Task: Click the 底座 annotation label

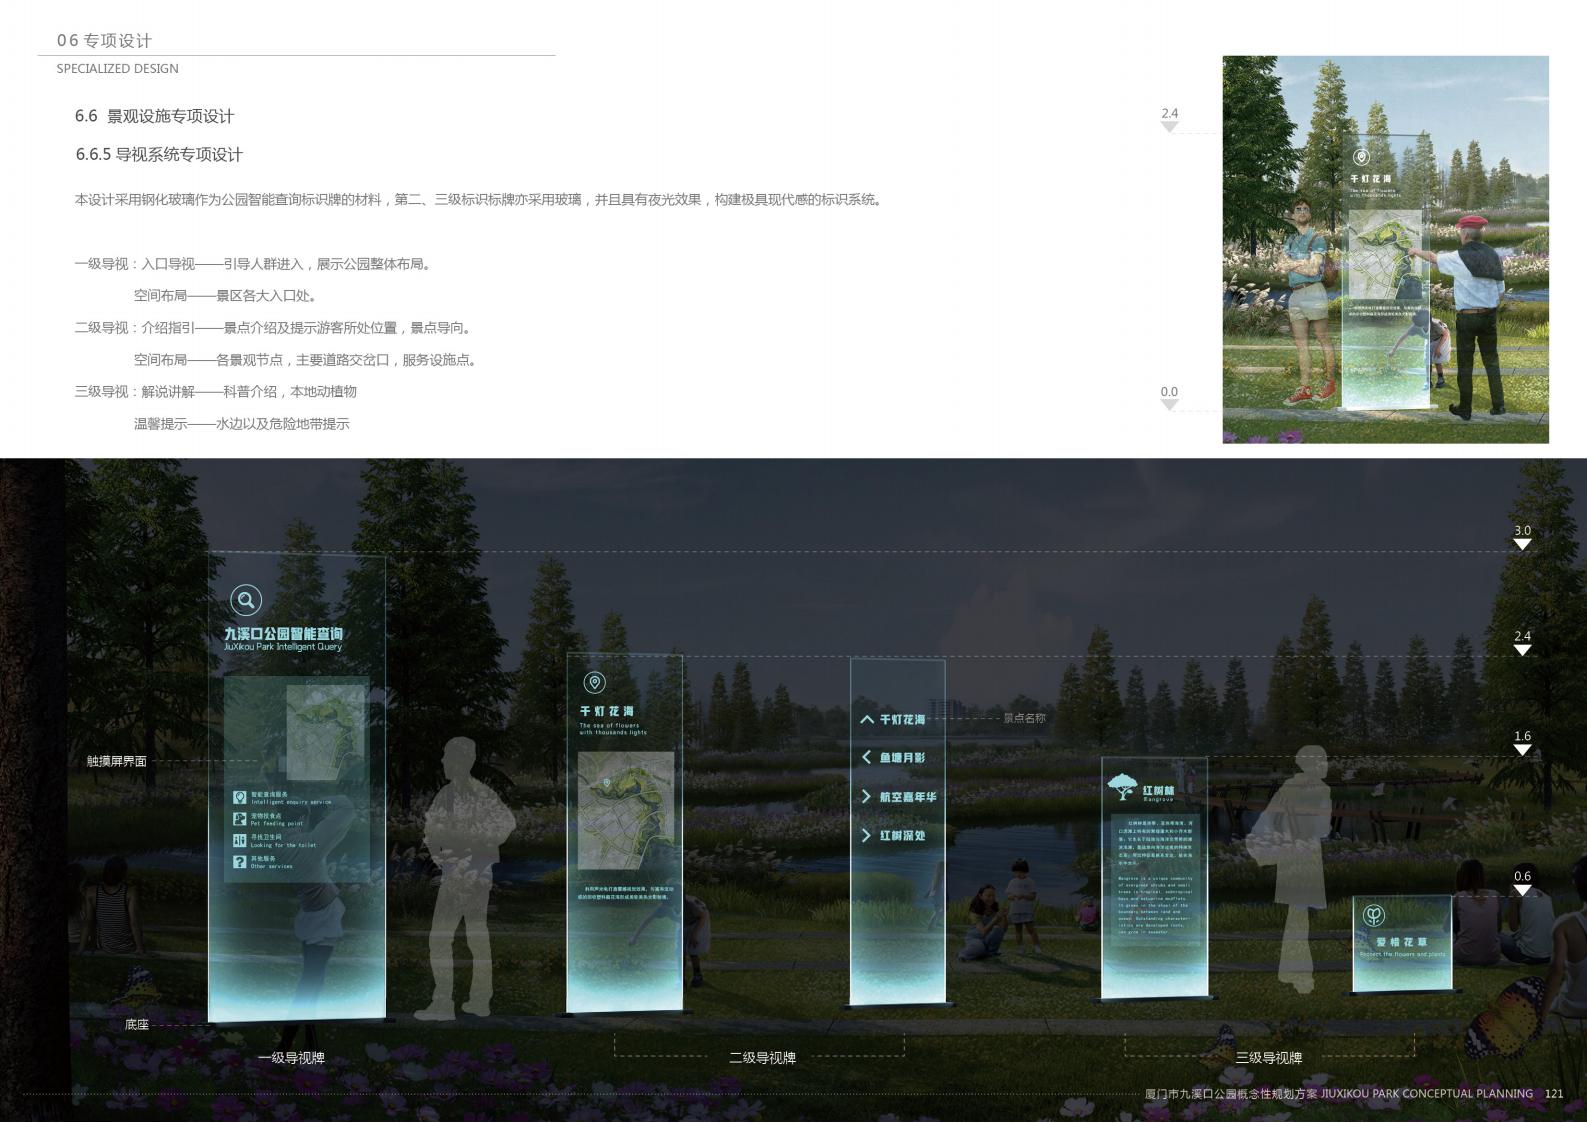Action: [136, 1024]
